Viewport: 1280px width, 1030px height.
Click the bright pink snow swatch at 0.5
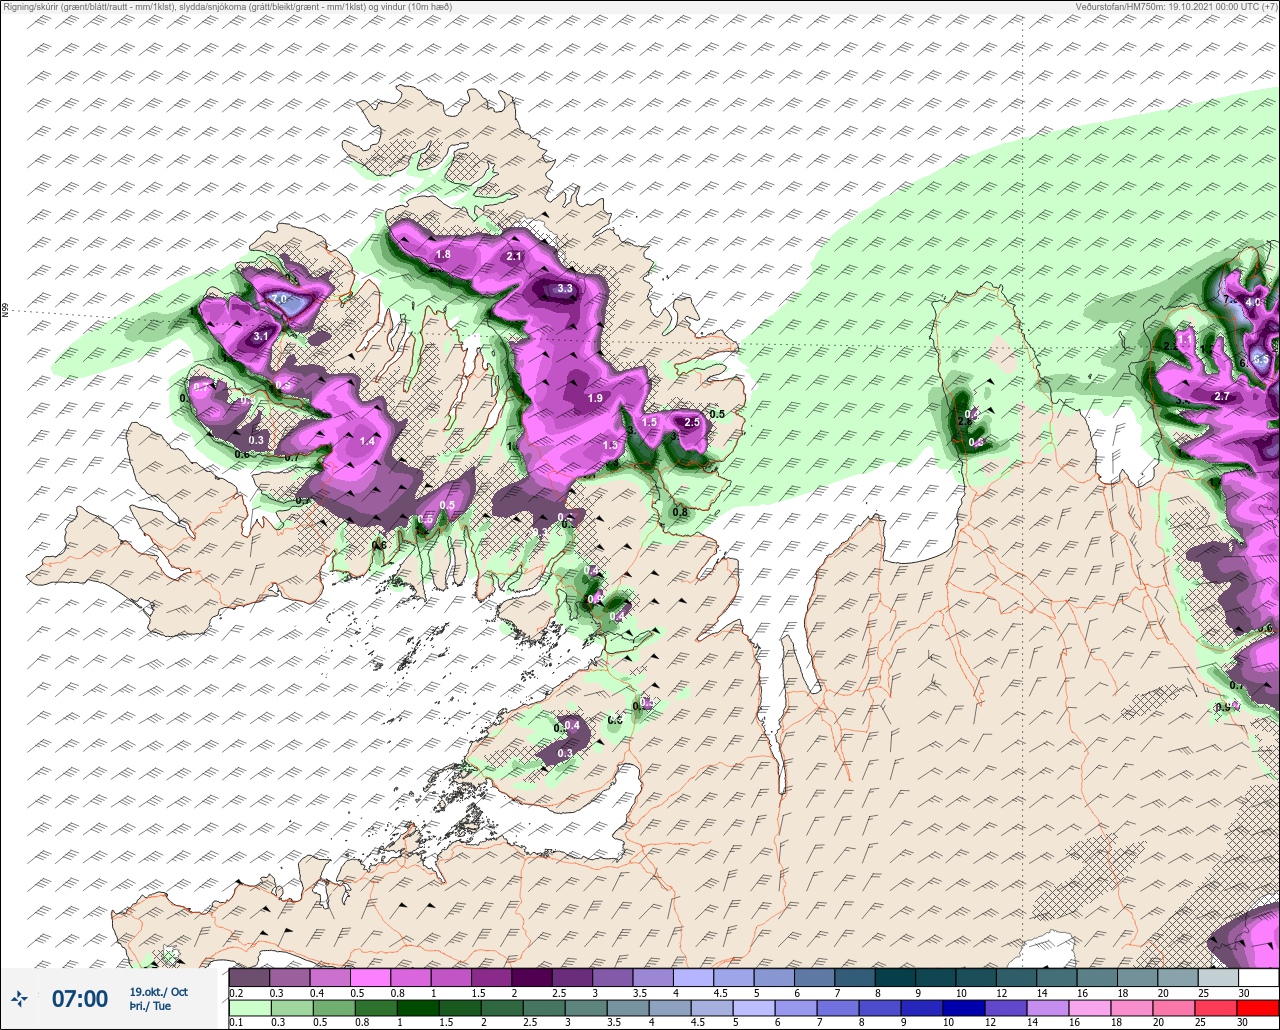tap(370, 976)
